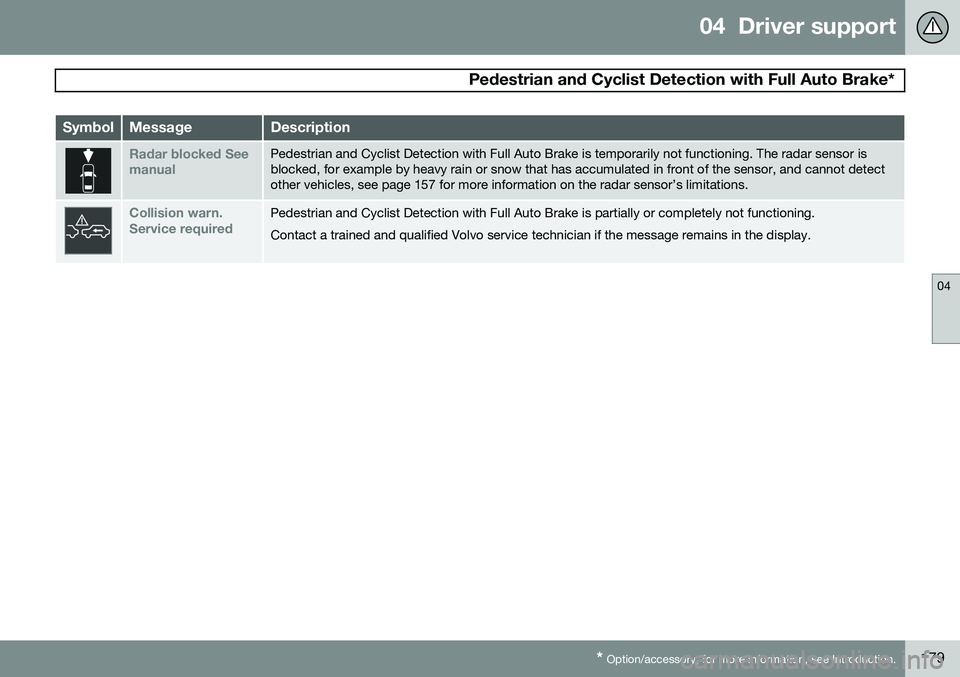
Task: Click the 'Message' column header
Action: coord(160,127)
